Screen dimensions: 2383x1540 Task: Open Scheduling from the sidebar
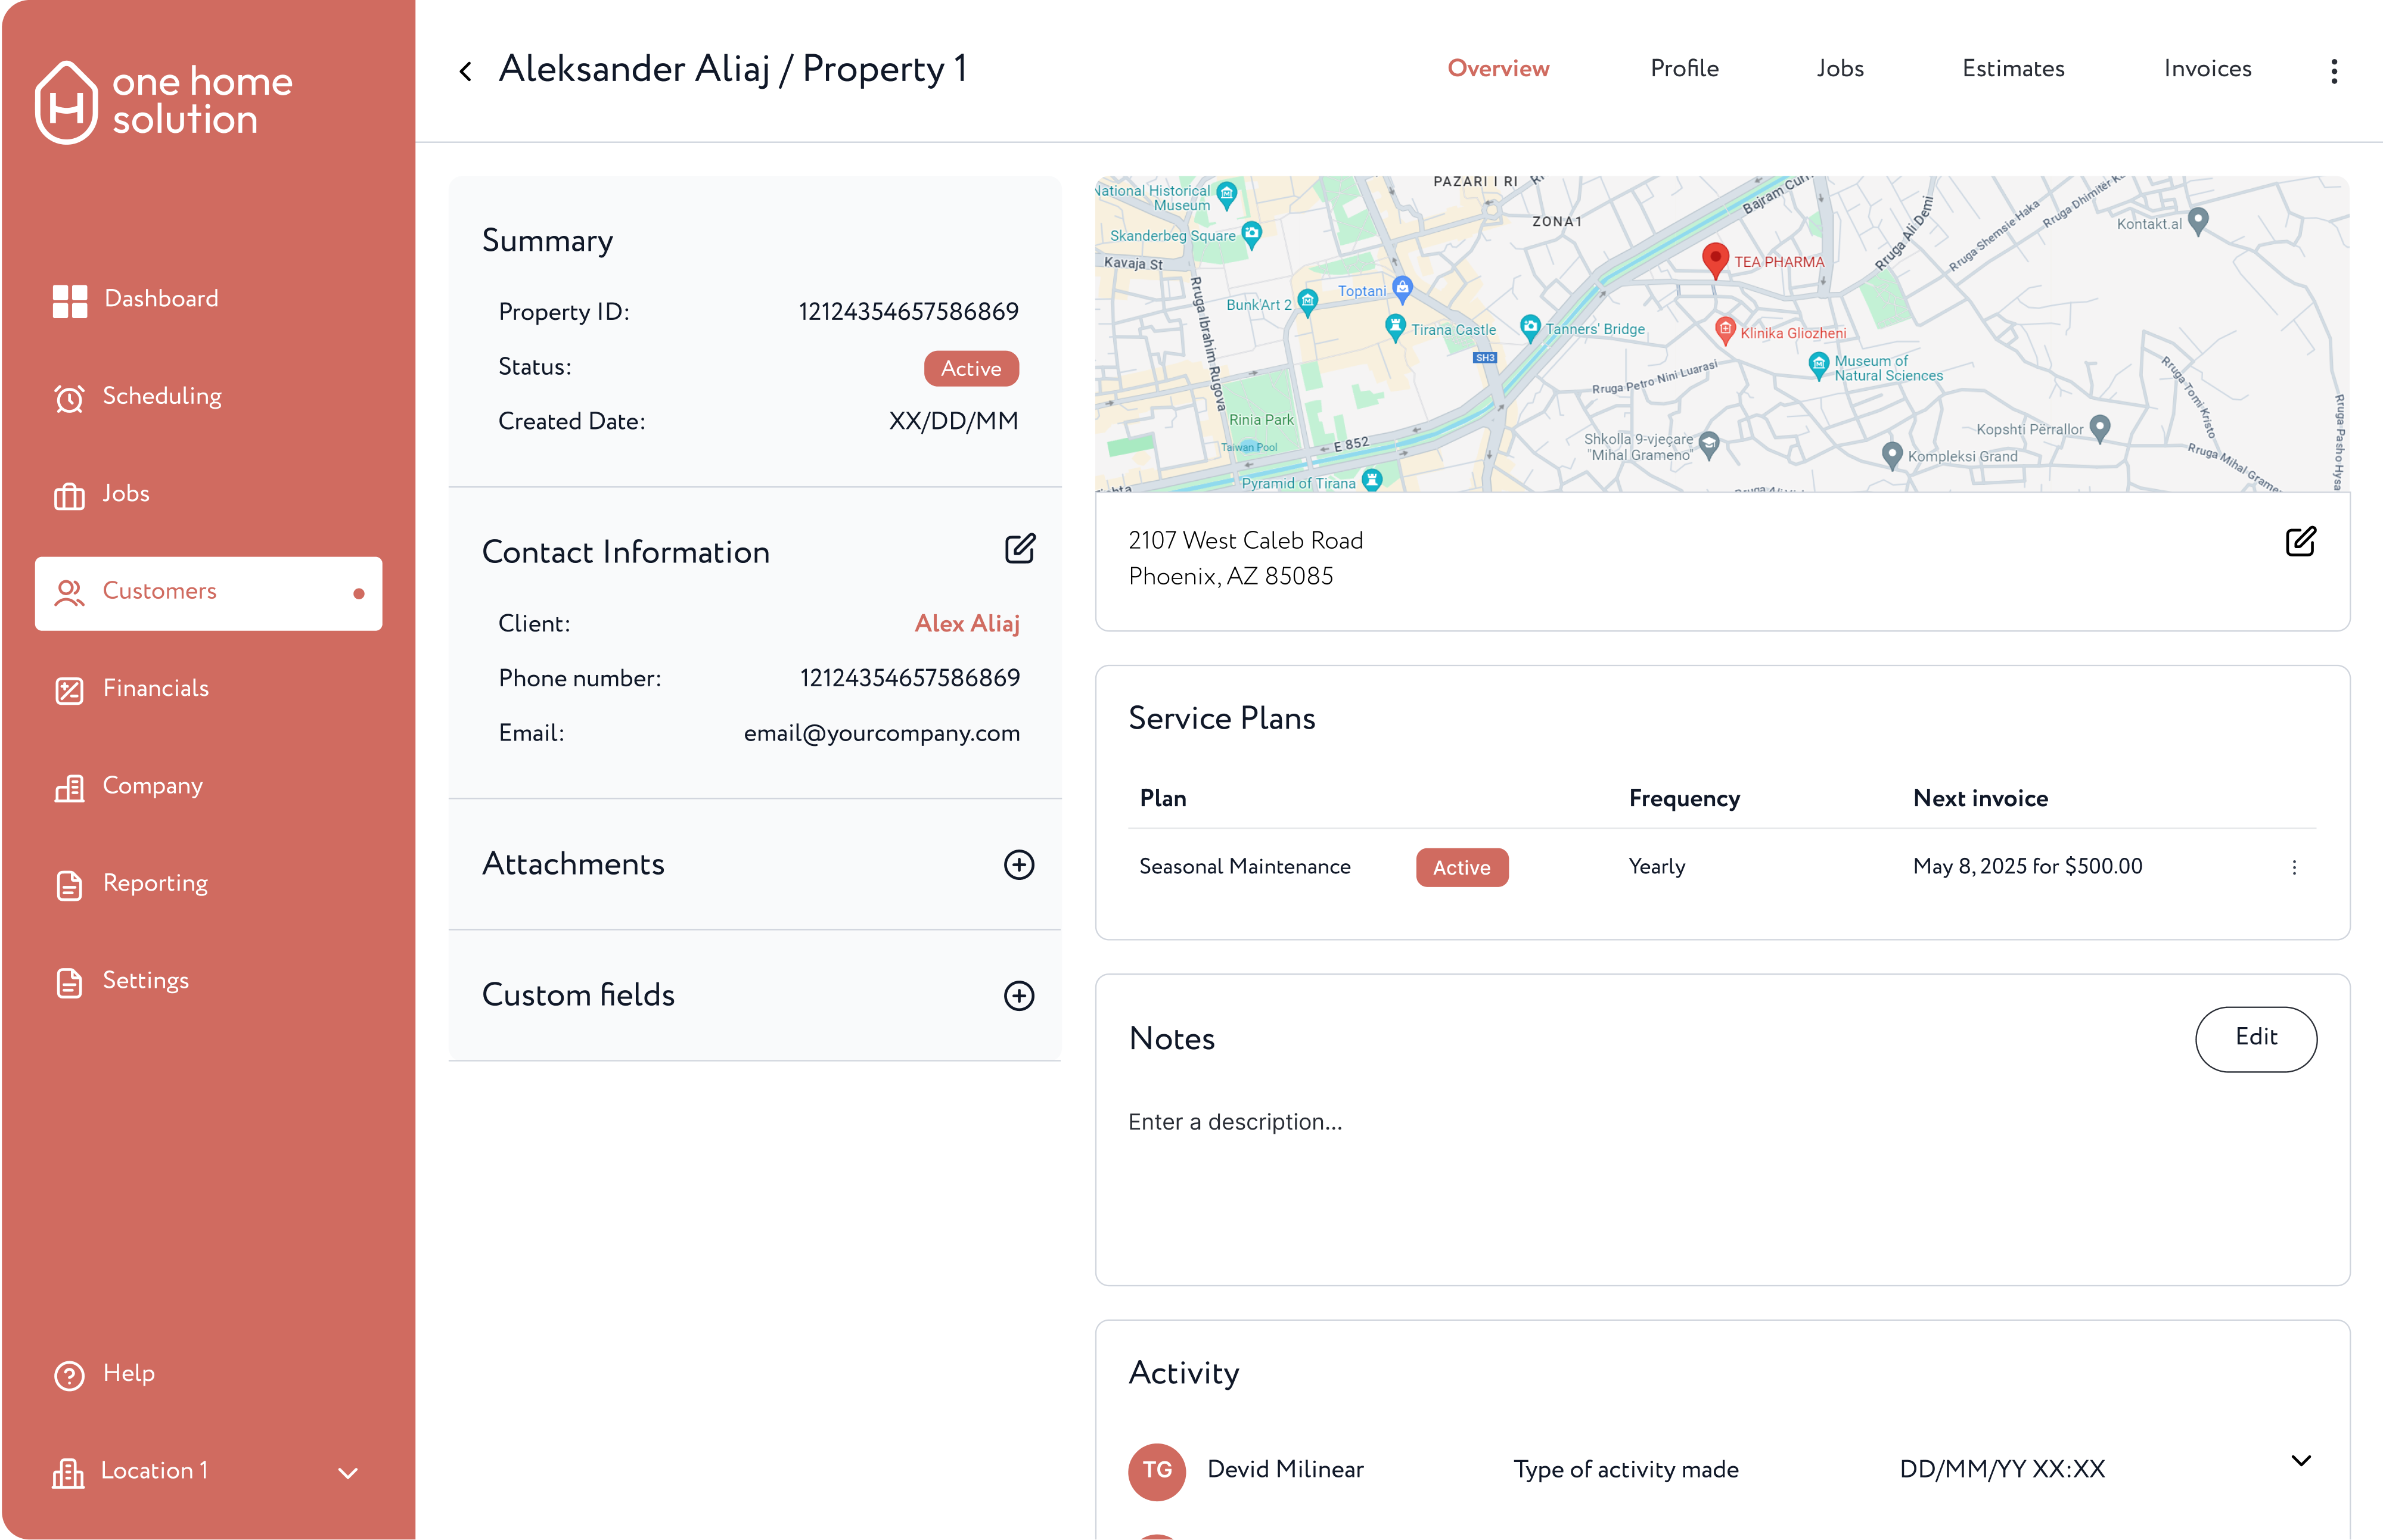[x=161, y=396]
